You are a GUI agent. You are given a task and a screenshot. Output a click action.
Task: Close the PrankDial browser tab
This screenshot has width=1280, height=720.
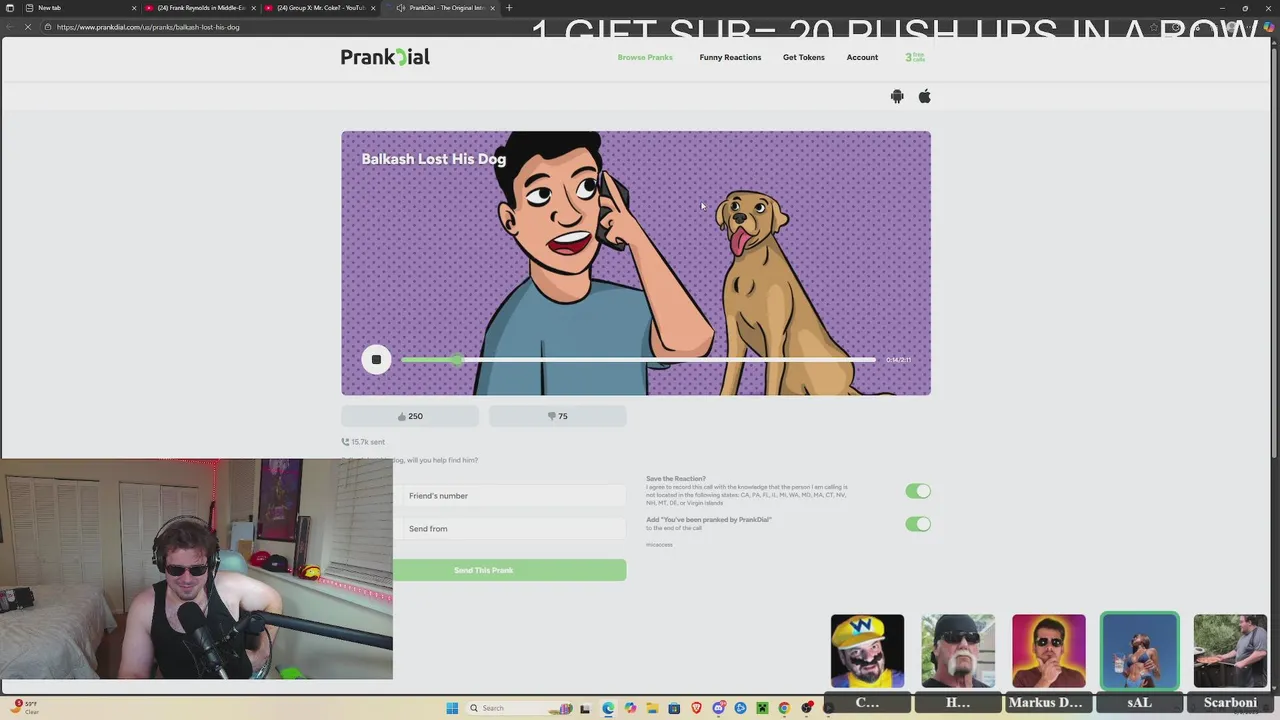tap(492, 8)
